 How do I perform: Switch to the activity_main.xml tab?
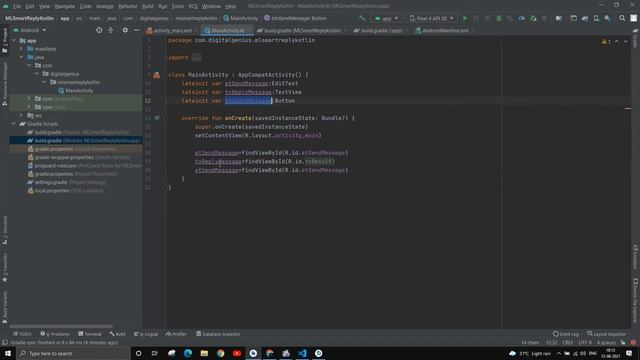click(x=170, y=31)
